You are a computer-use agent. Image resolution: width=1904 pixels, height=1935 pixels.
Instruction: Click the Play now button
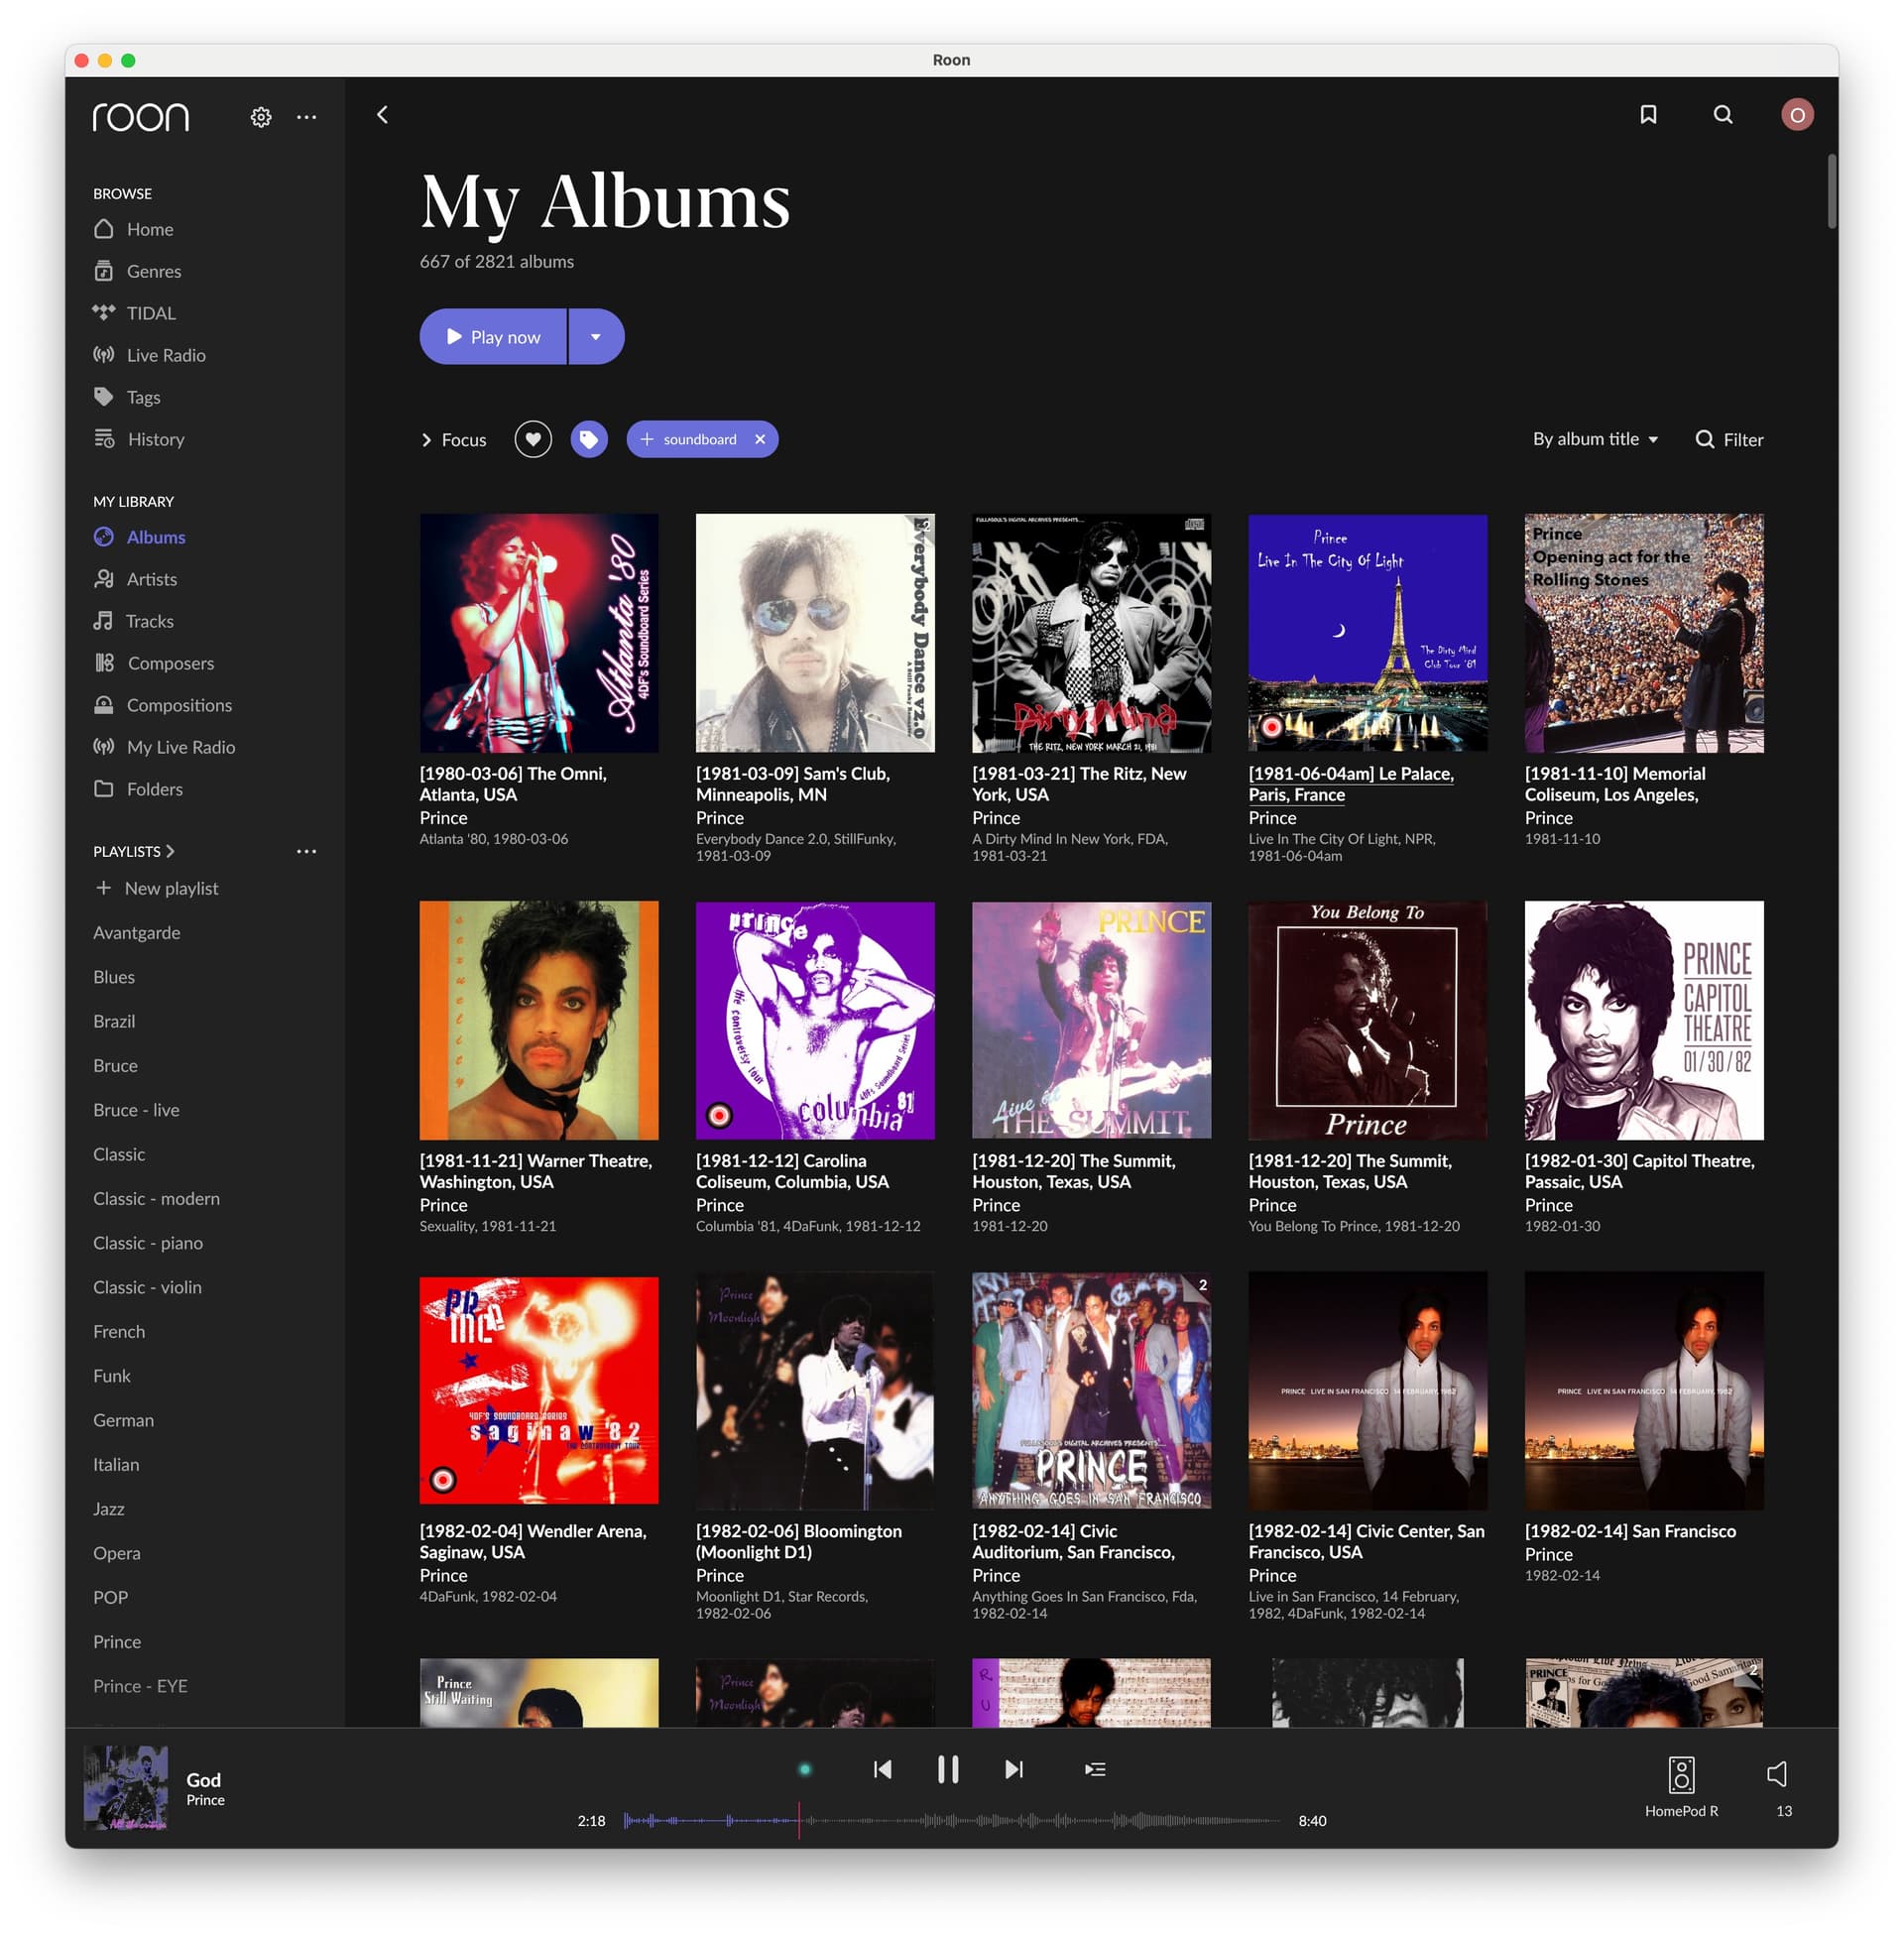pyautogui.click(x=493, y=337)
